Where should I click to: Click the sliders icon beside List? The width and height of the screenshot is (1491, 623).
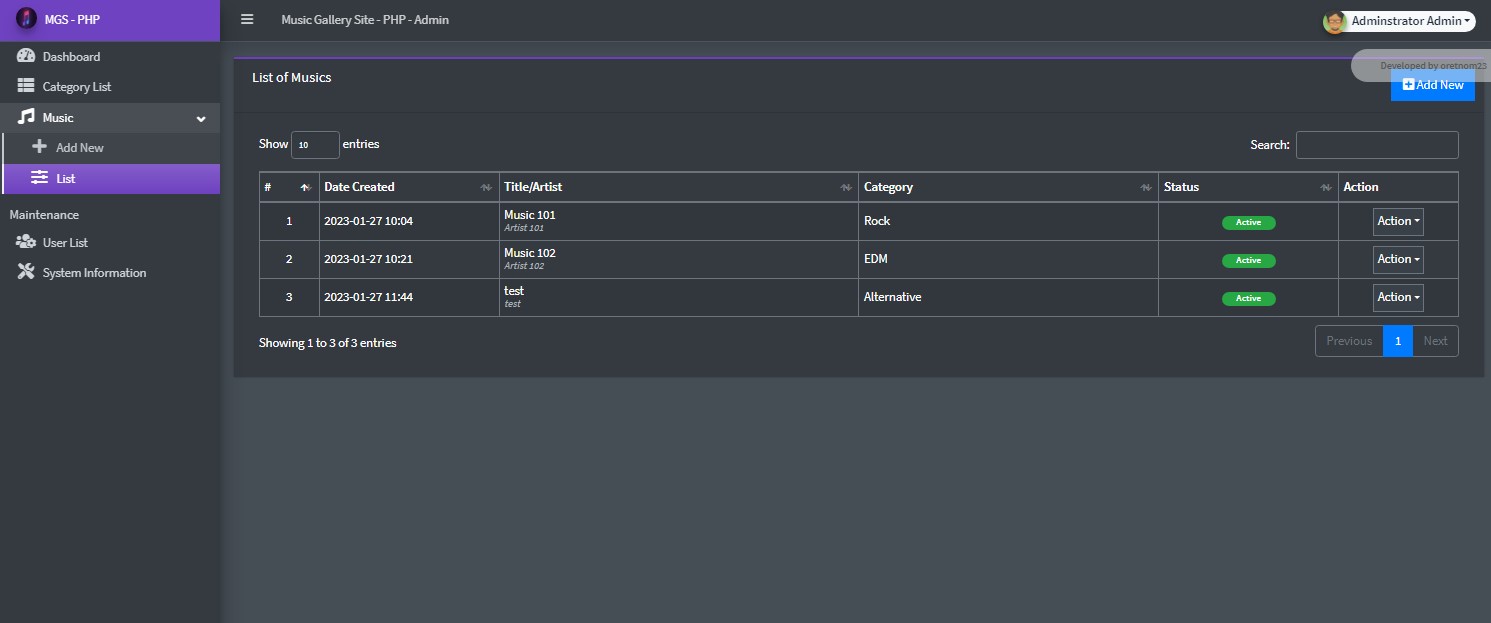pos(40,178)
